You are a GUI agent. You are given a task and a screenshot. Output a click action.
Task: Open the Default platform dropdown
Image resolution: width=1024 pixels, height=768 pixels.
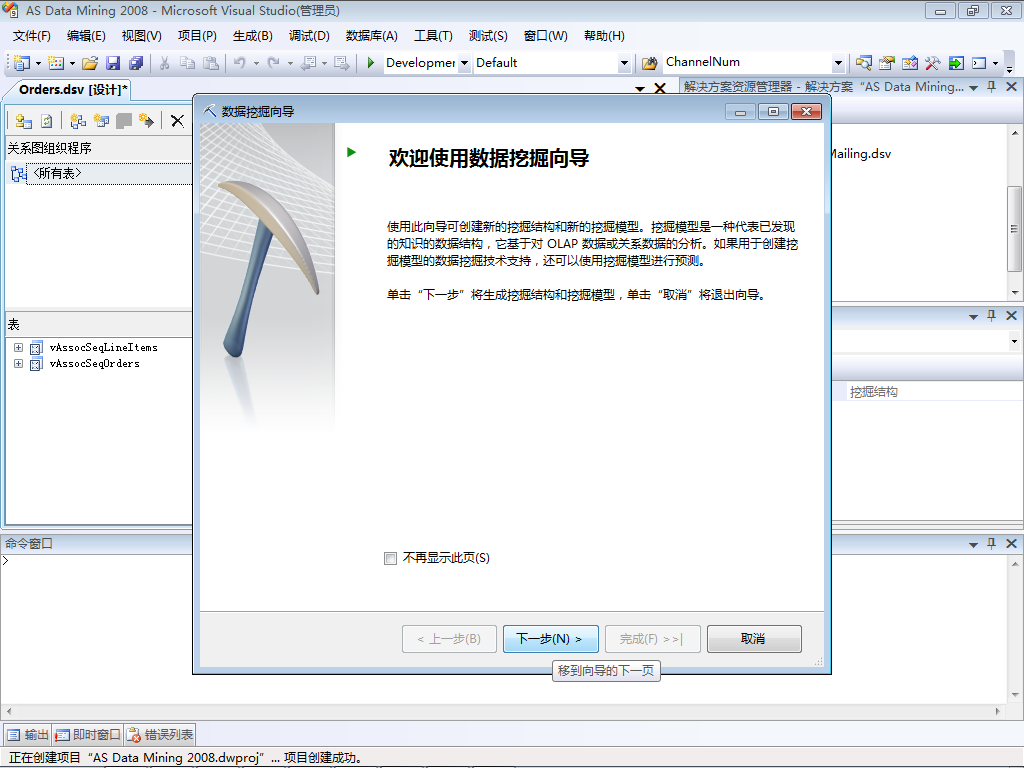point(624,63)
